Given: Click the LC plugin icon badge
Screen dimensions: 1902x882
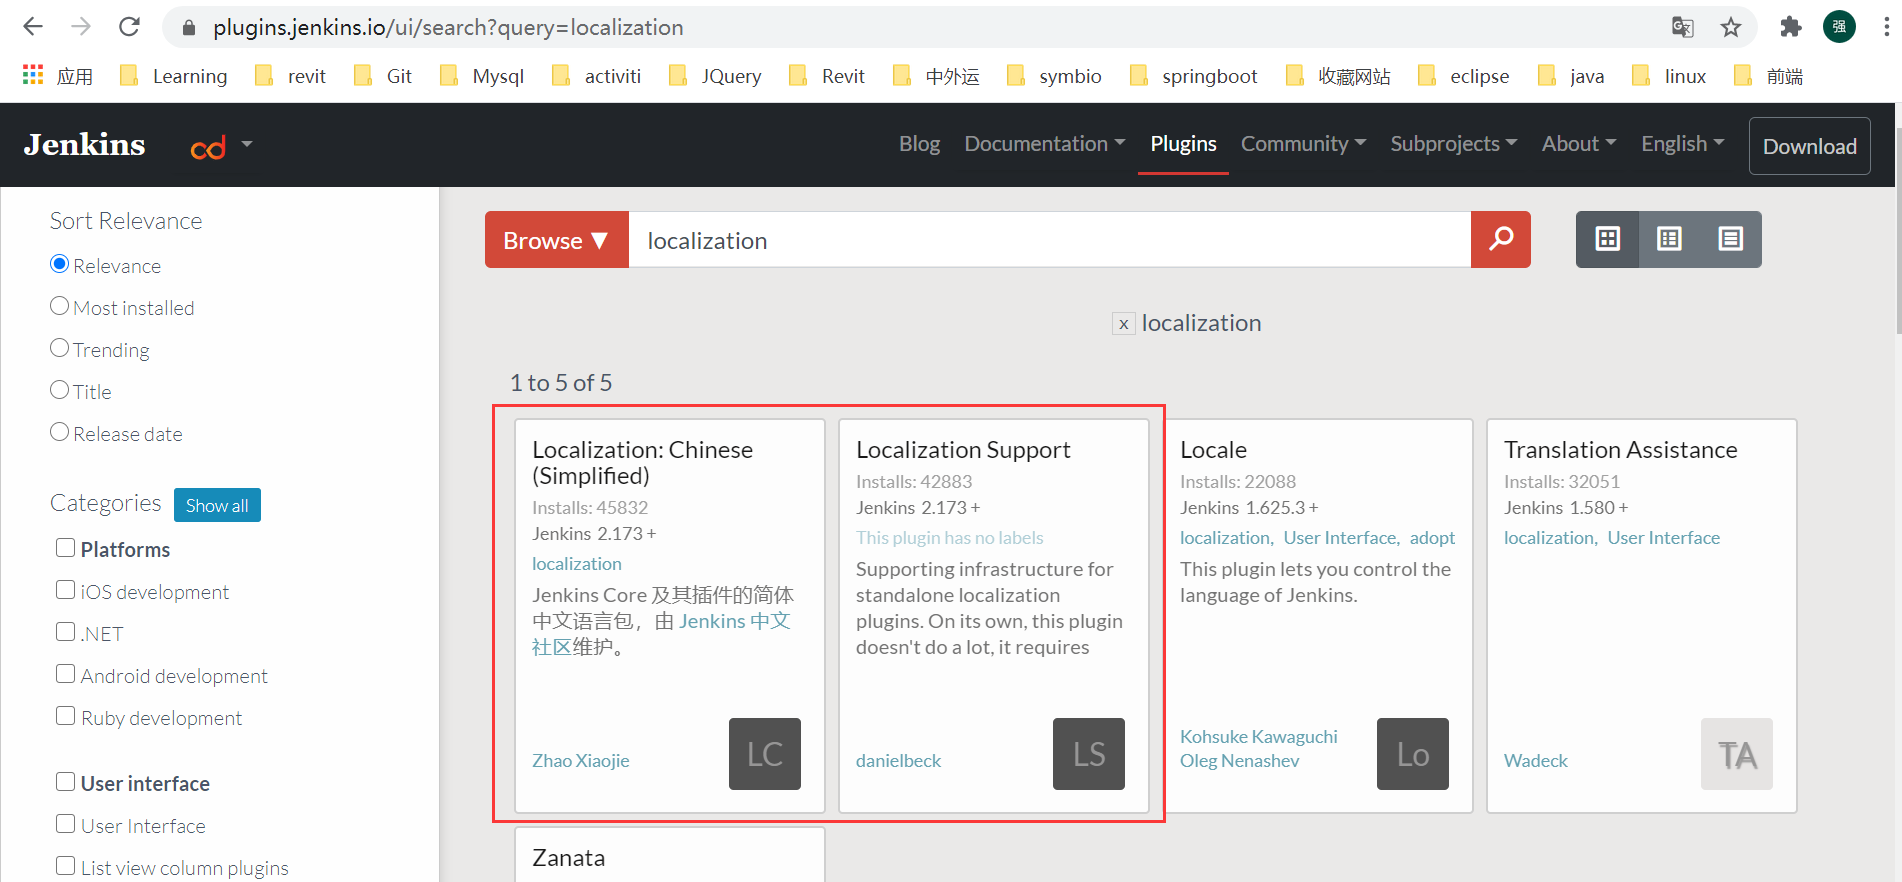Looking at the screenshot, I should pos(765,754).
